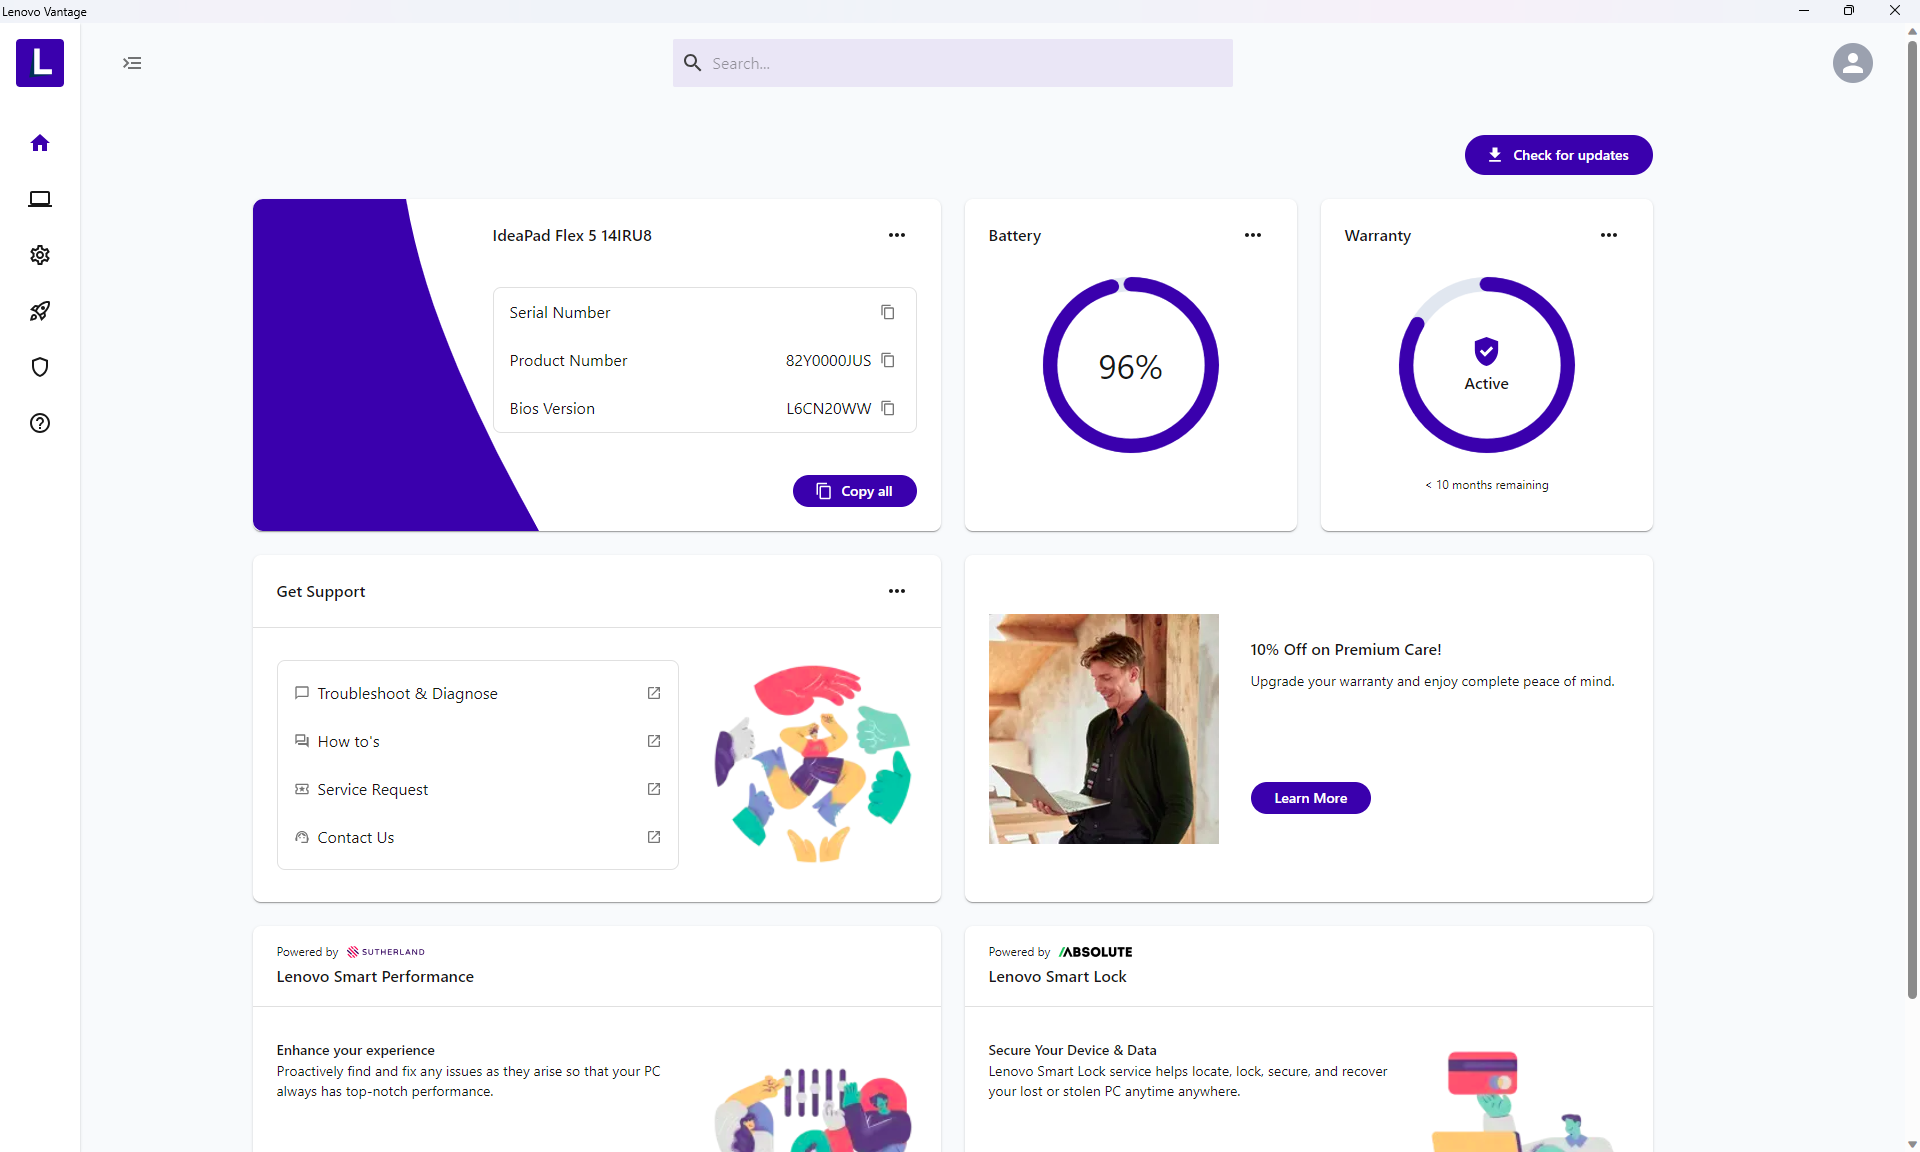Copy the Bios Version L6CN20WW
Viewport: 1920px width, 1152px height.
coord(887,408)
